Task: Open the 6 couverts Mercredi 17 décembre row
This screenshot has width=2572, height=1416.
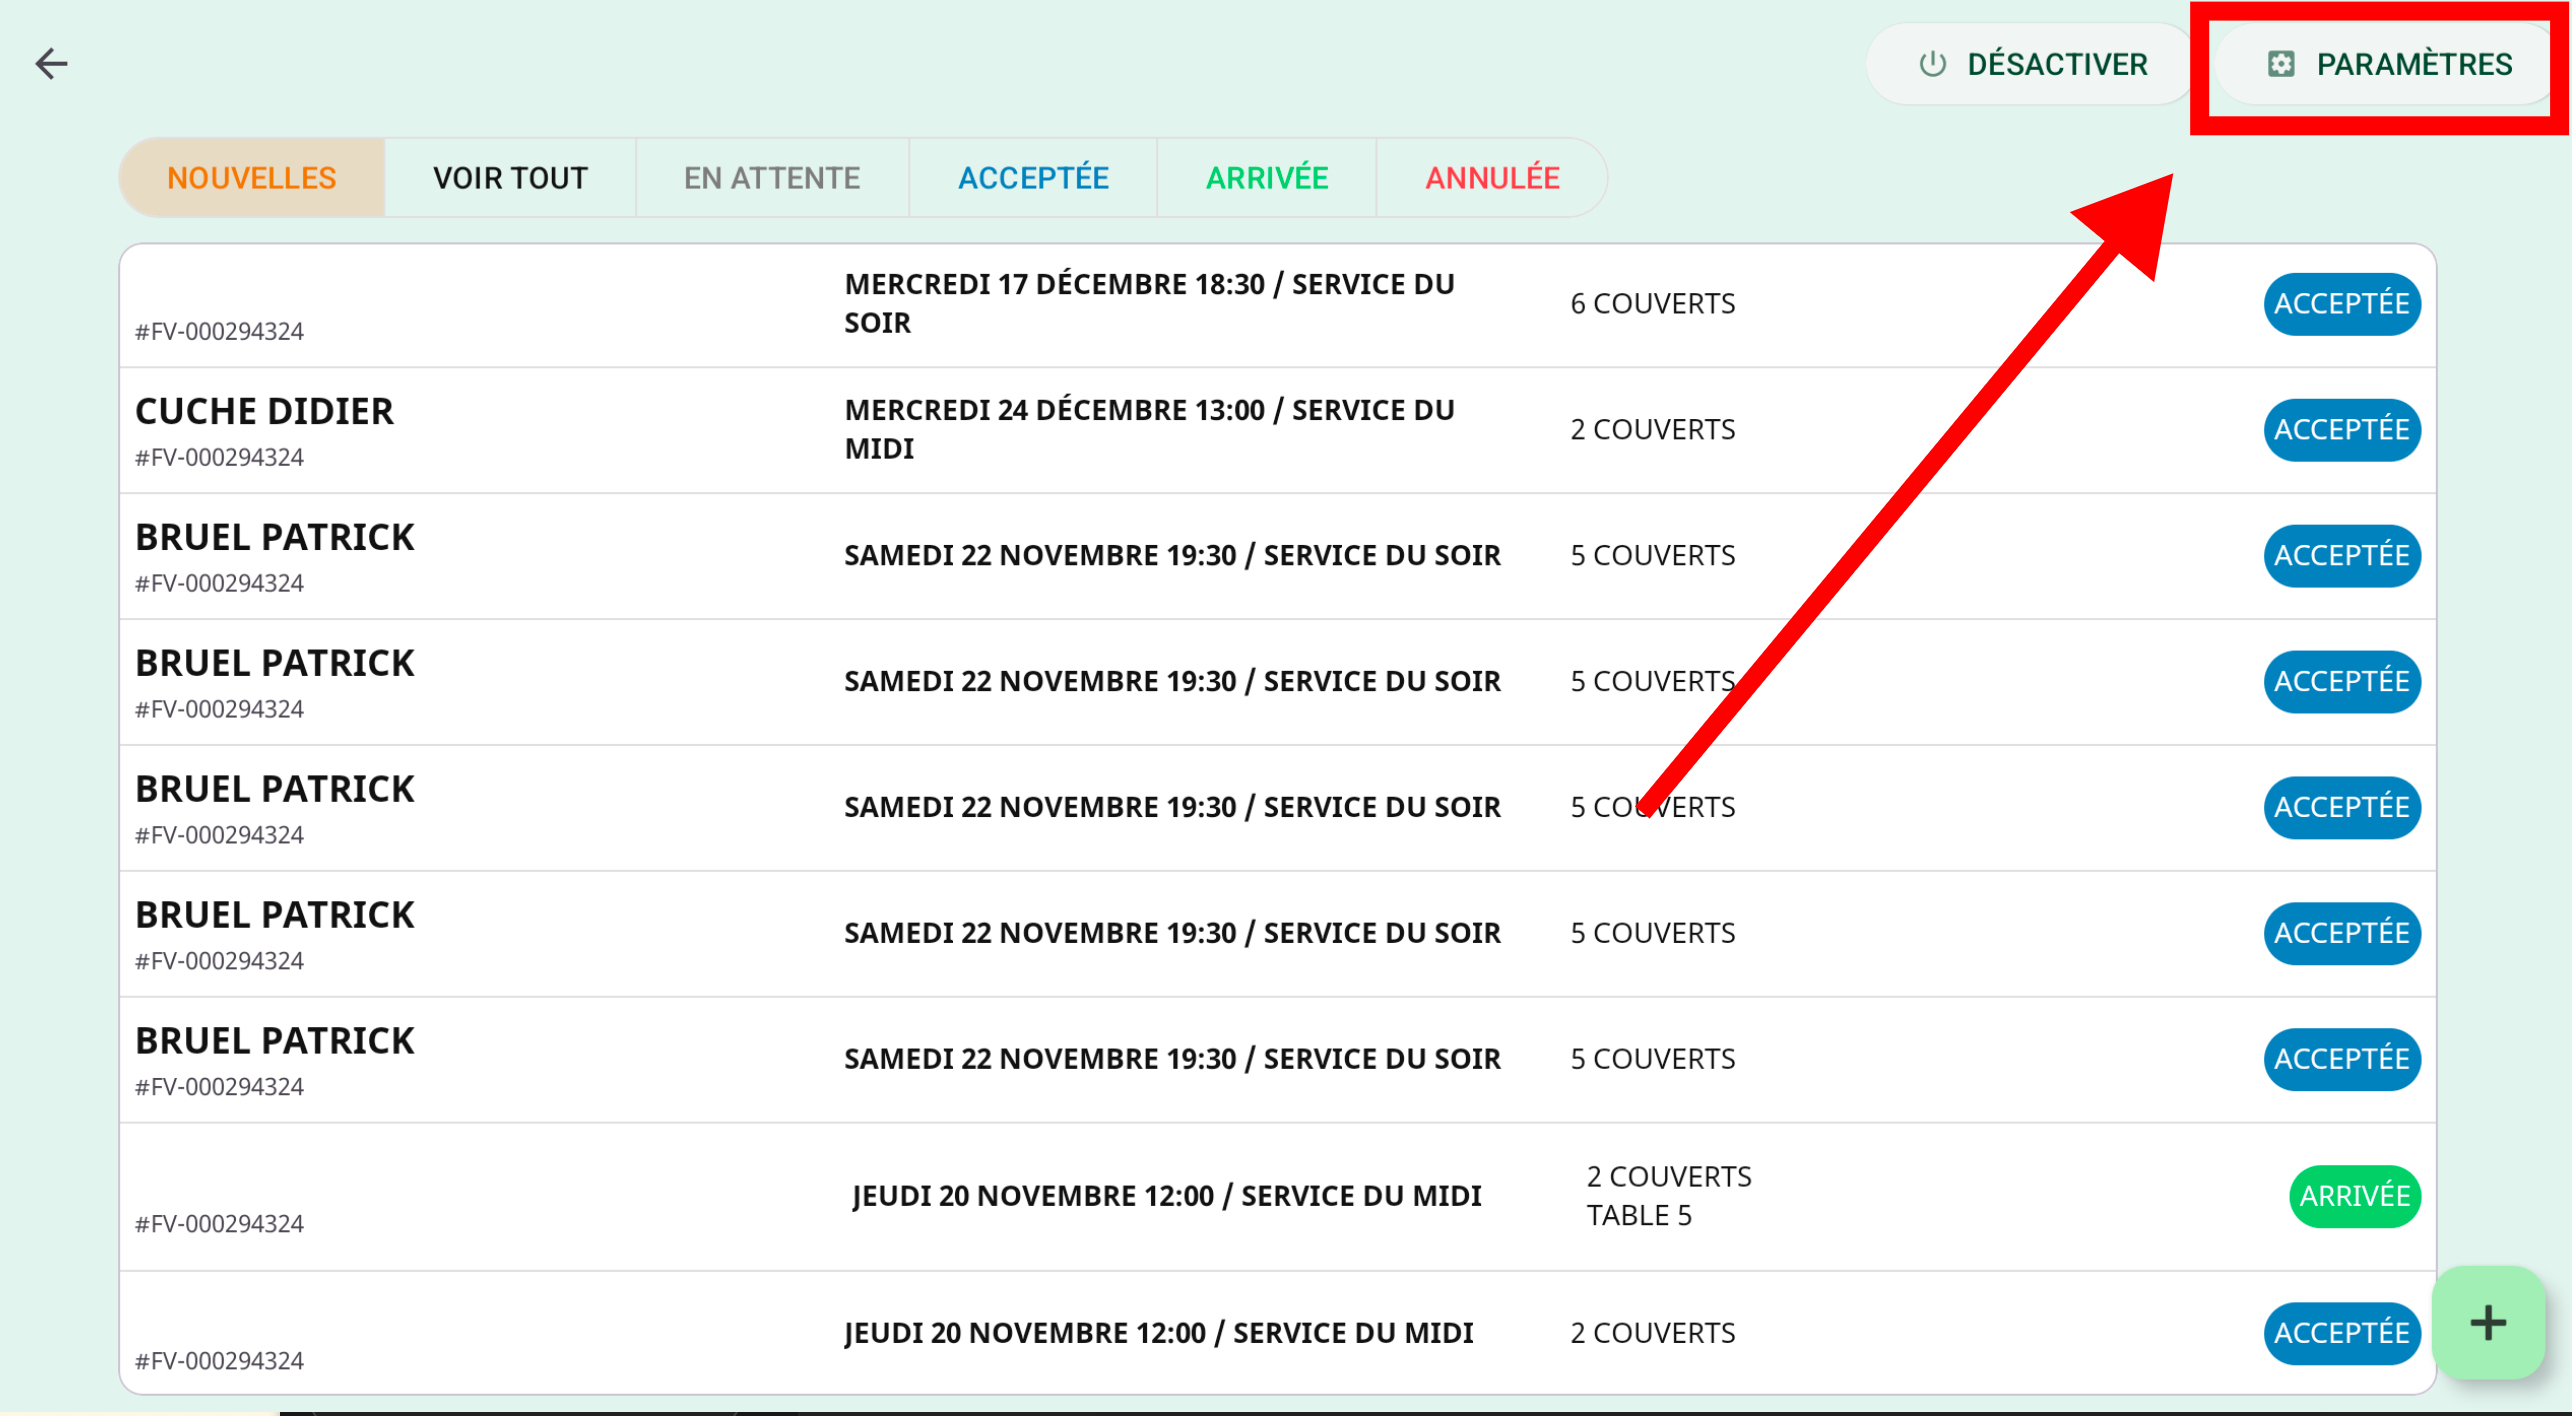Action: (x=1148, y=304)
